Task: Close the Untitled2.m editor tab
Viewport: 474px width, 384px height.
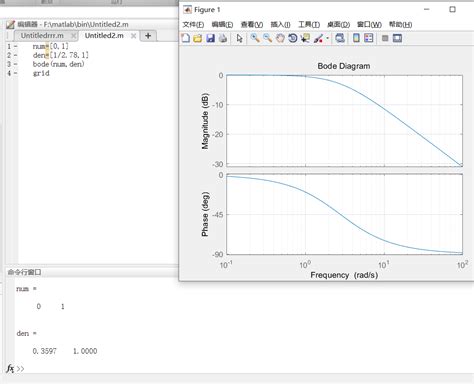Action: click(x=133, y=36)
